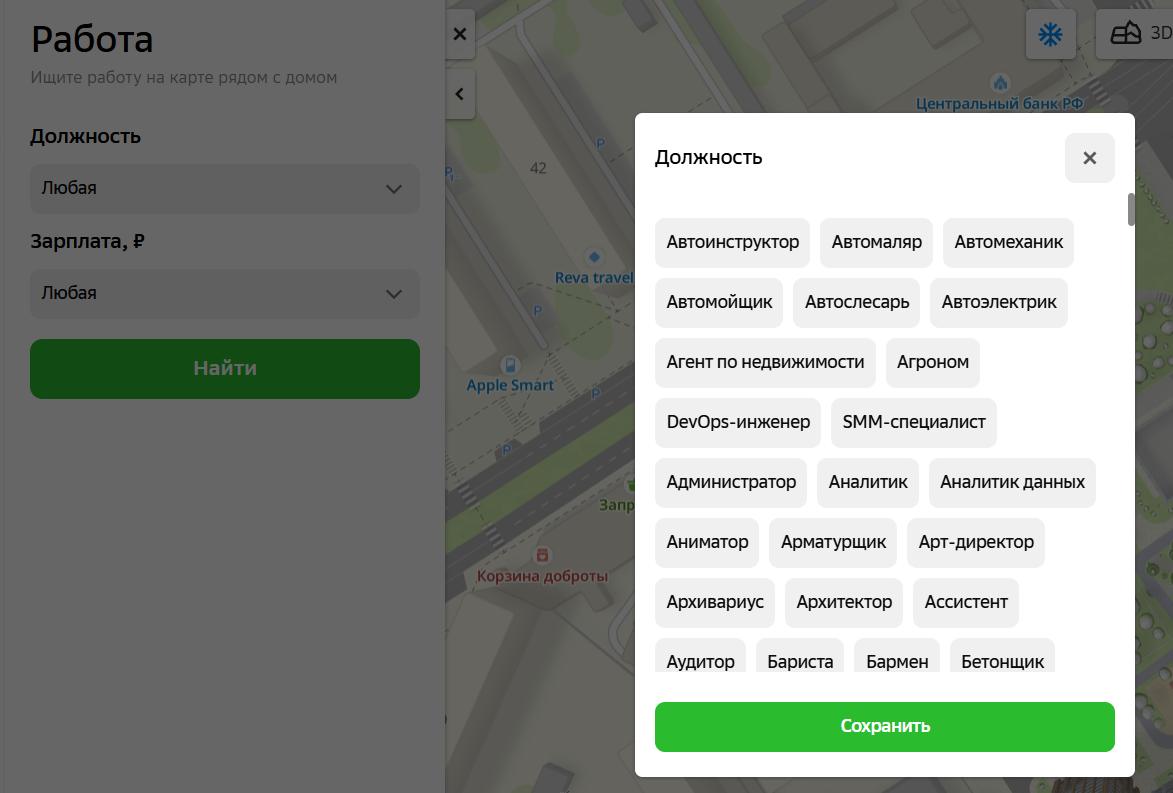Click the Reva travel map marker
Screen dimensions: 1173x793
click(595, 258)
